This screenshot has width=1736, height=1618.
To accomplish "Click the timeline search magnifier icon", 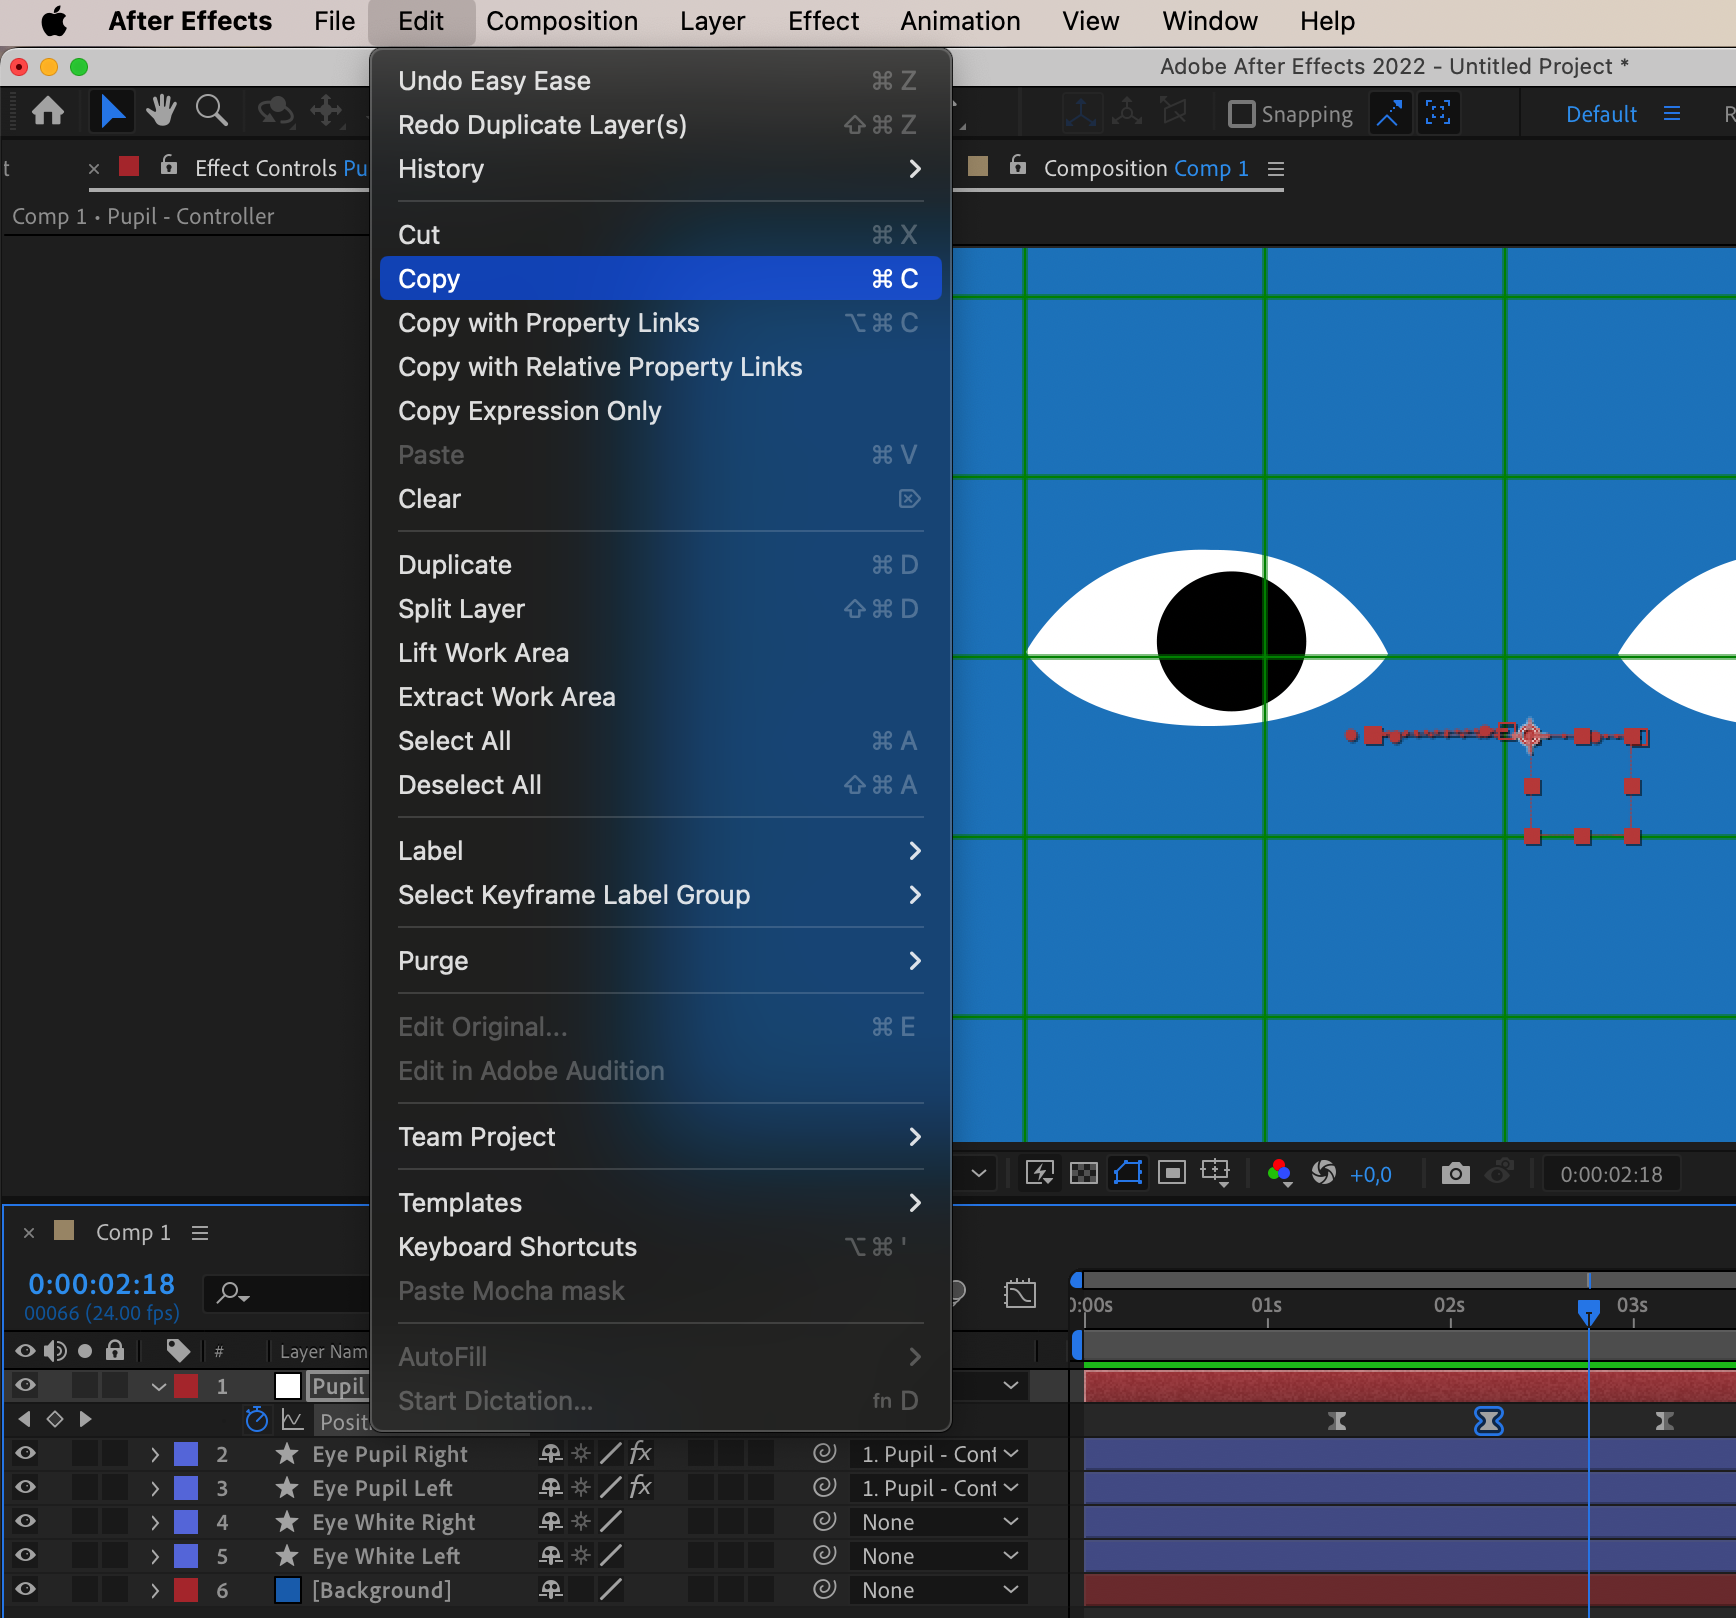I will (x=233, y=1293).
